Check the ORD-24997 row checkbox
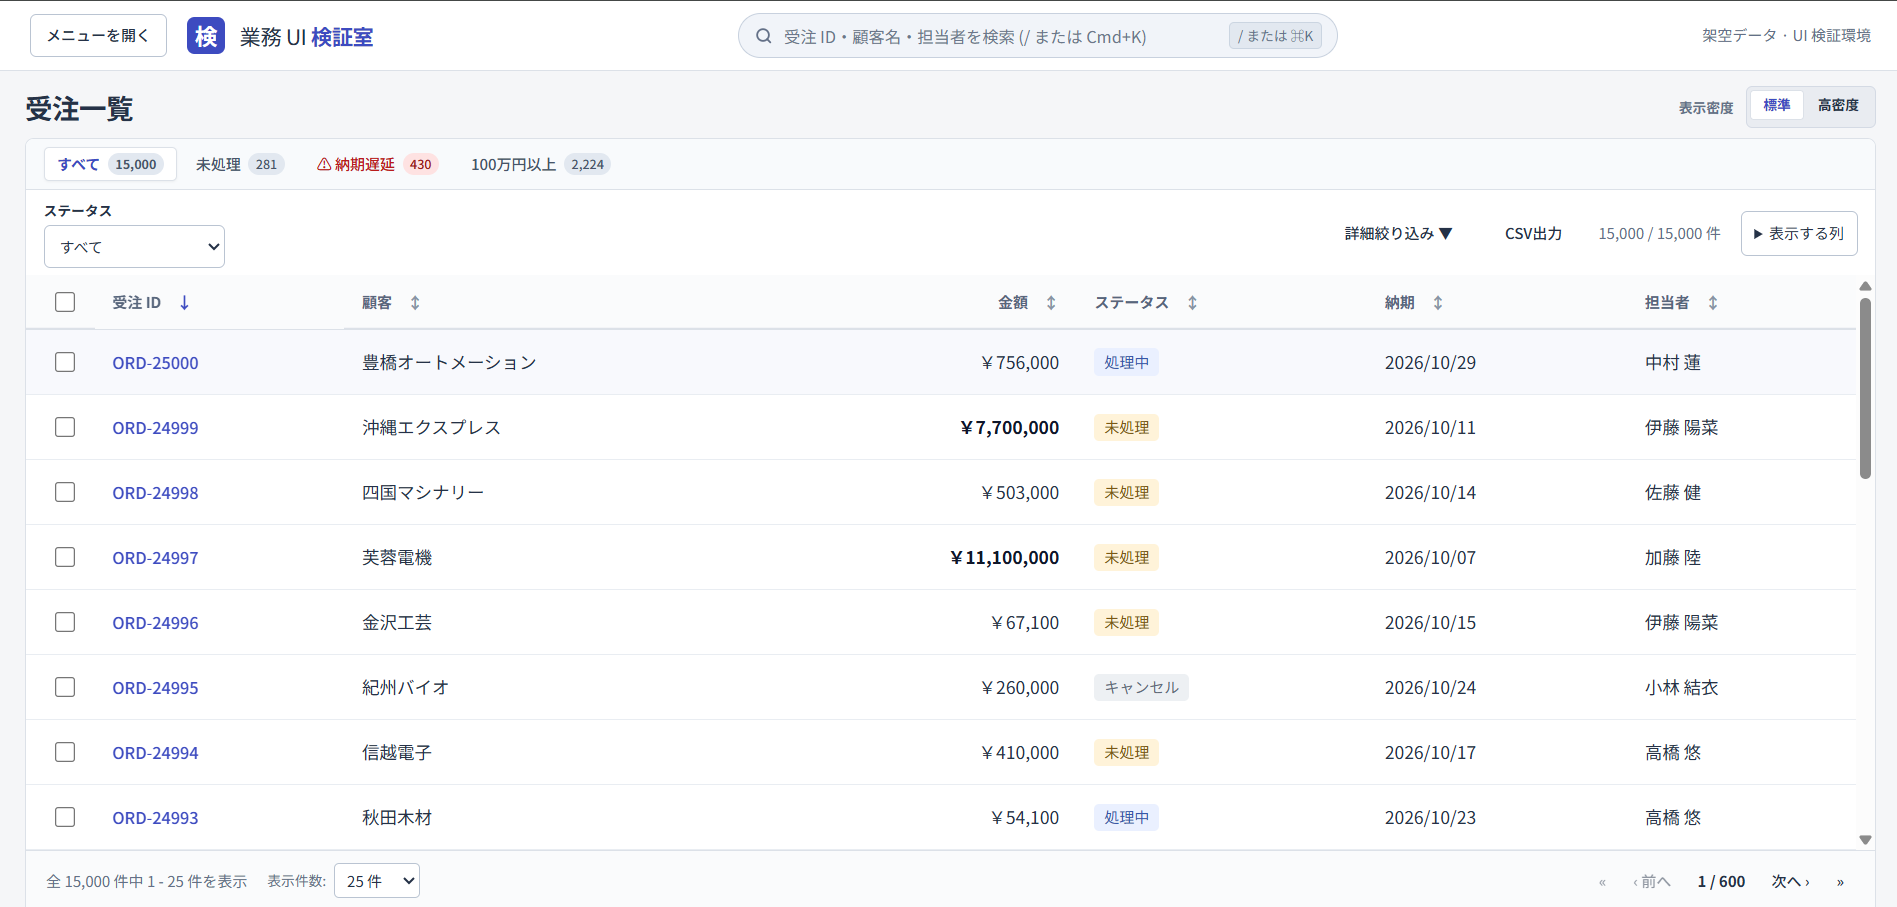This screenshot has width=1897, height=907. [65, 557]
